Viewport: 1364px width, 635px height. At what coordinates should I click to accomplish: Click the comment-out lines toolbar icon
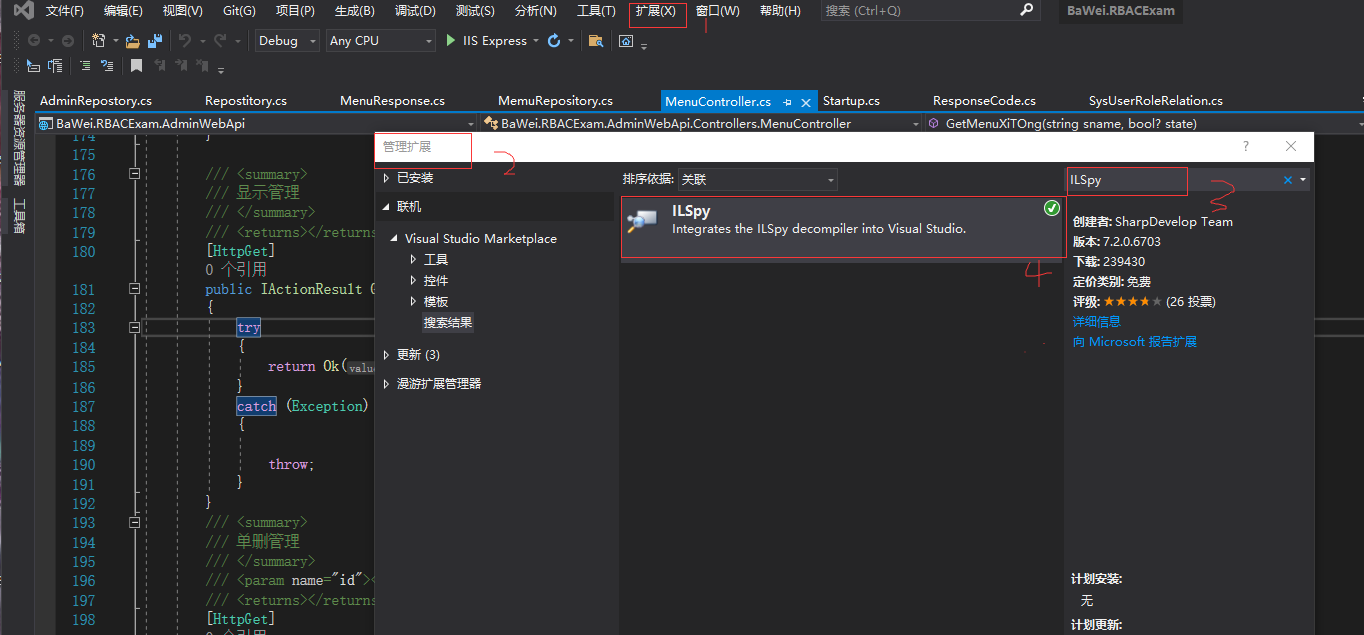(85, 66)
